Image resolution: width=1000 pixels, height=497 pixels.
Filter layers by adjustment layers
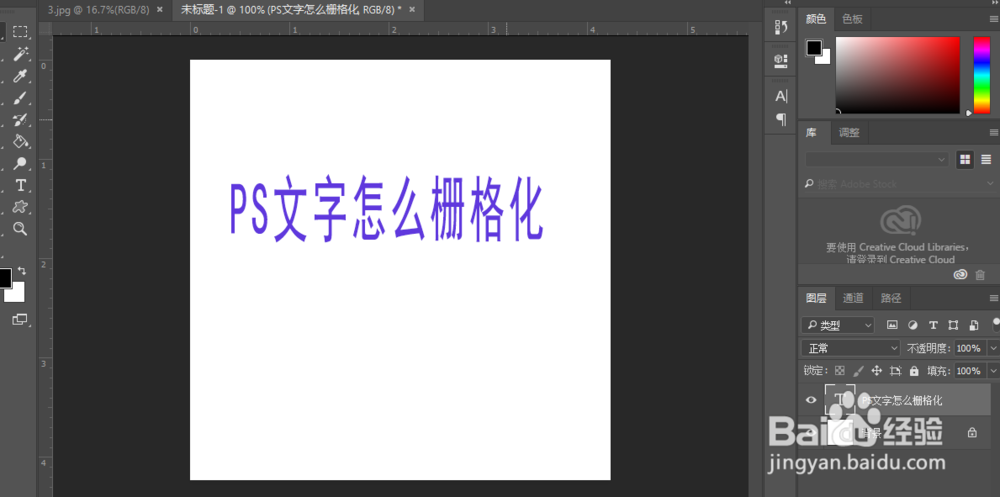(913, 325)
